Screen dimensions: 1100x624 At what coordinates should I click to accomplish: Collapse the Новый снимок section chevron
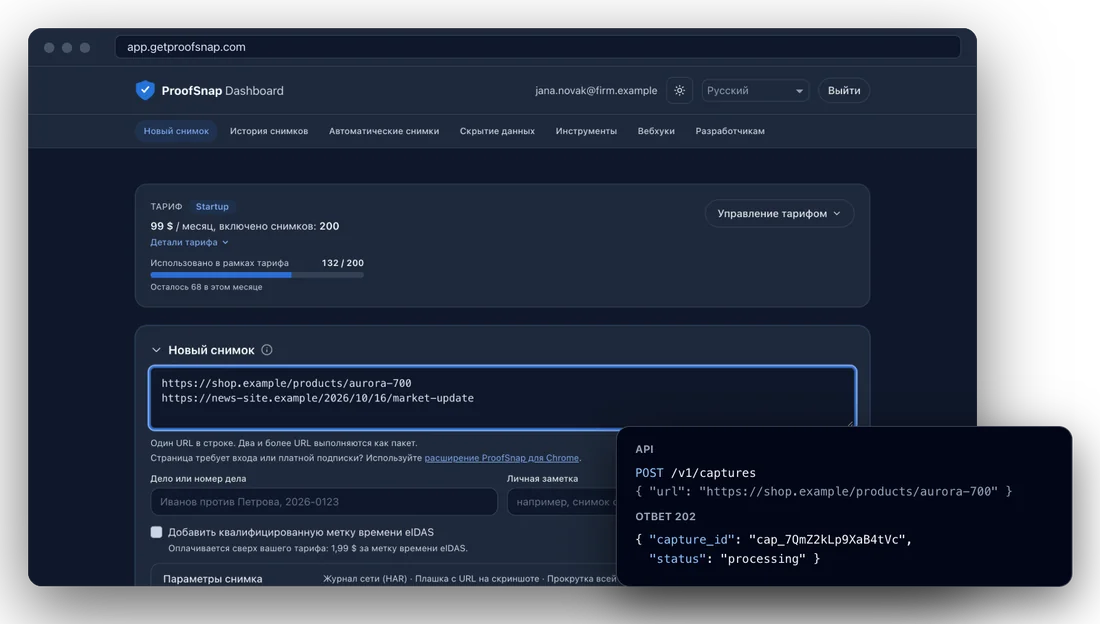(156, 350)
